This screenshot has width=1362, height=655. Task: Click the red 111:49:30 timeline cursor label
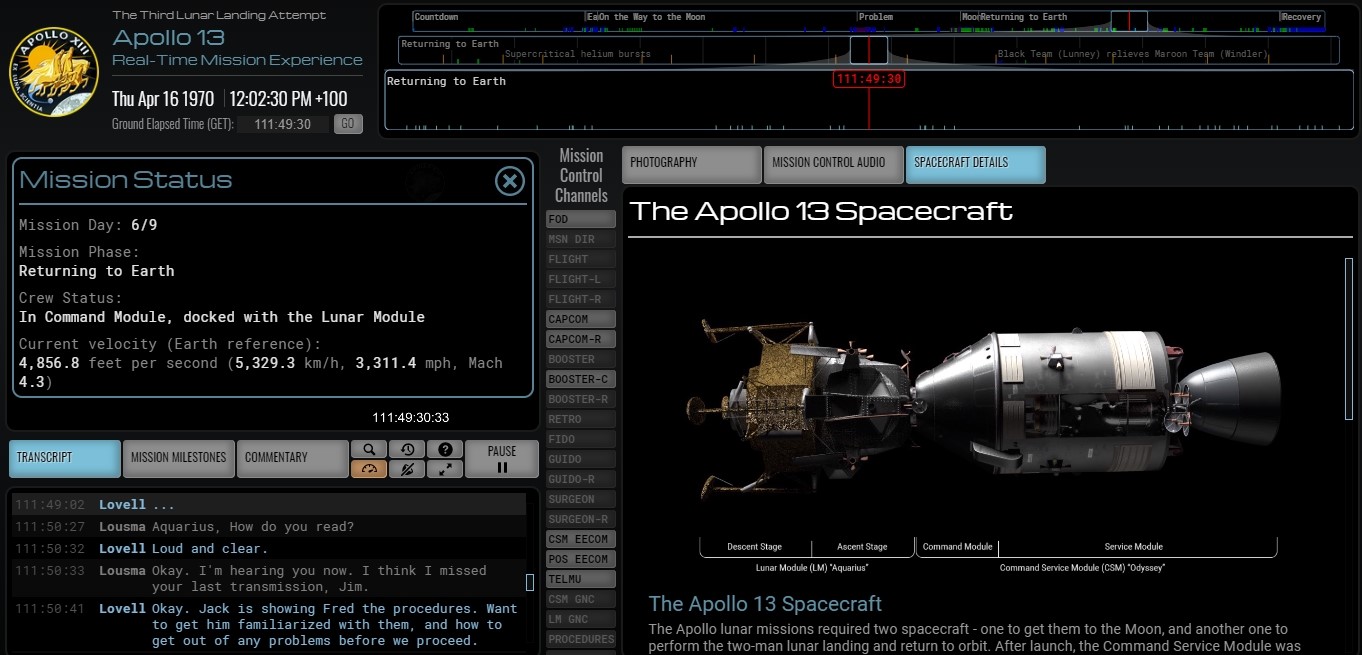point(869,79)
